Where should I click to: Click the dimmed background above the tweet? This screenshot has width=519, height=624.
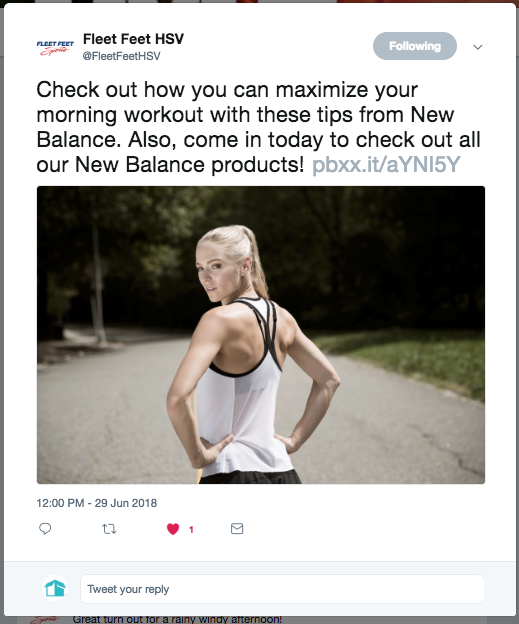pos(259,1)
